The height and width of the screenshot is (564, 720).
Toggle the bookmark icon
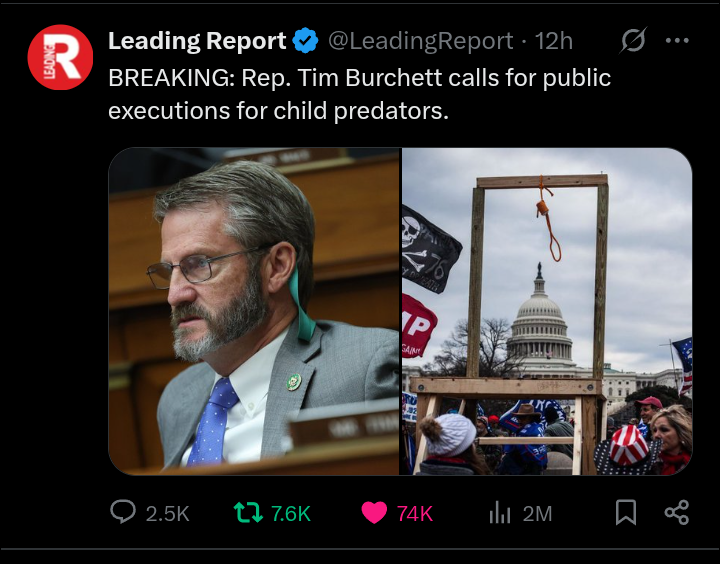coord(626,513)
